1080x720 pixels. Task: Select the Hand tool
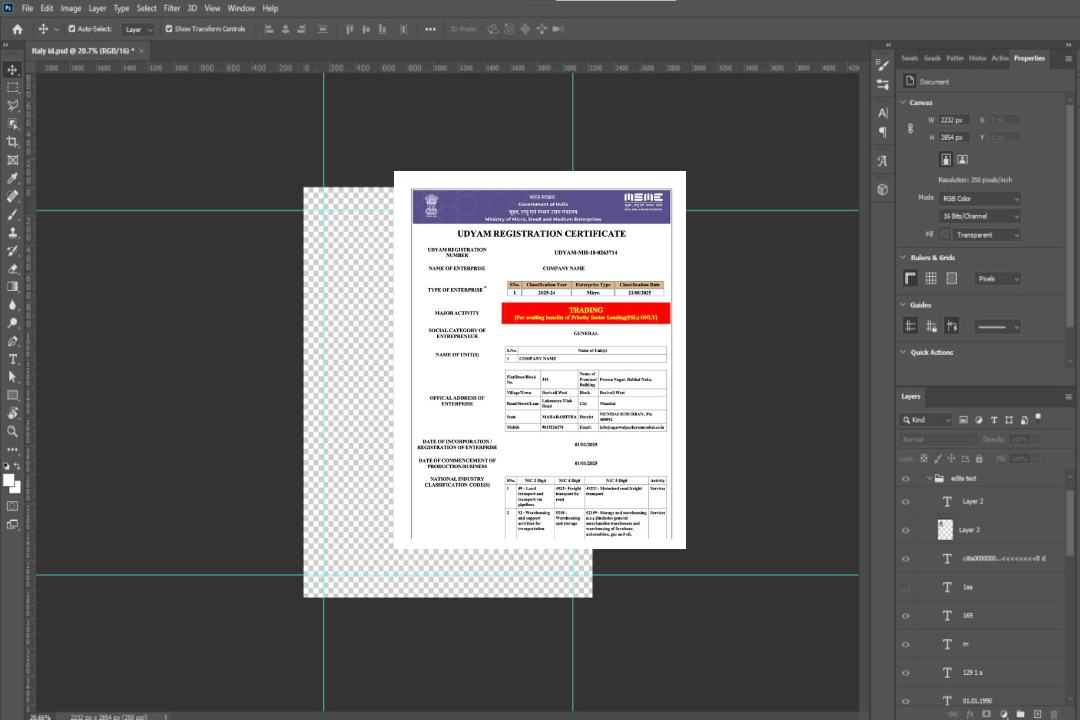(x=12, y=413)
